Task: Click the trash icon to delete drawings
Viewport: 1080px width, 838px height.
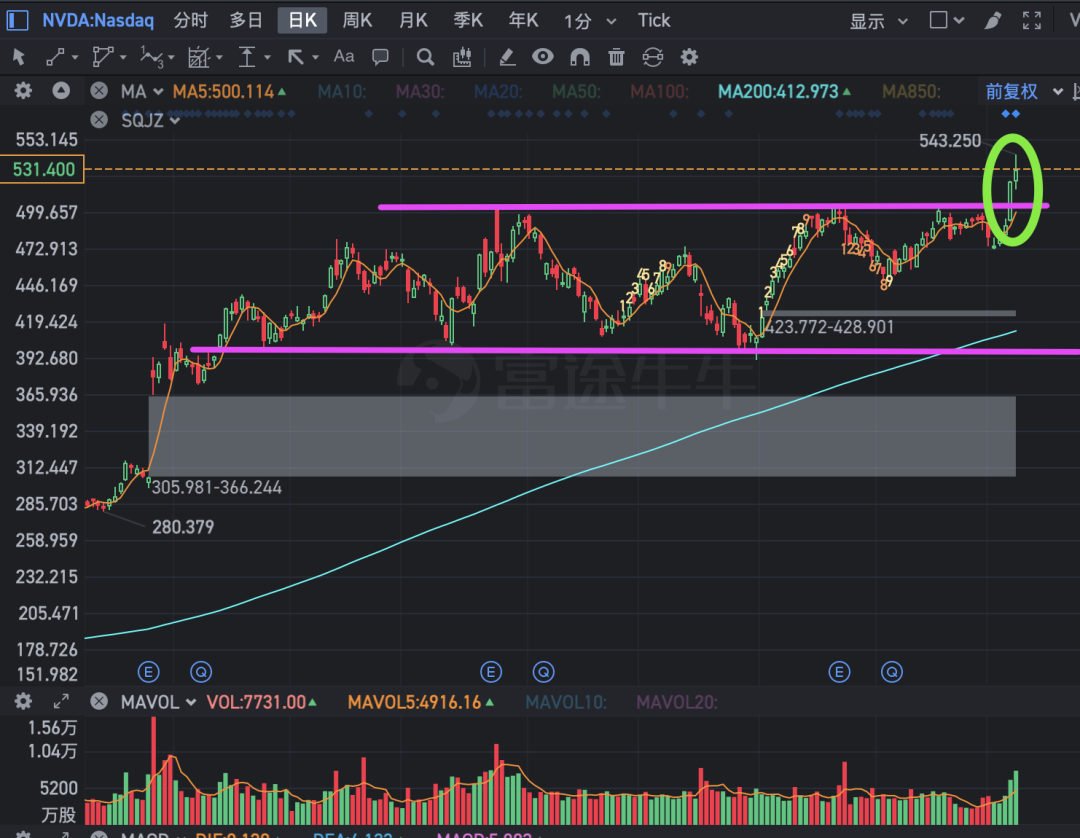Action: (x=617, y=57)
